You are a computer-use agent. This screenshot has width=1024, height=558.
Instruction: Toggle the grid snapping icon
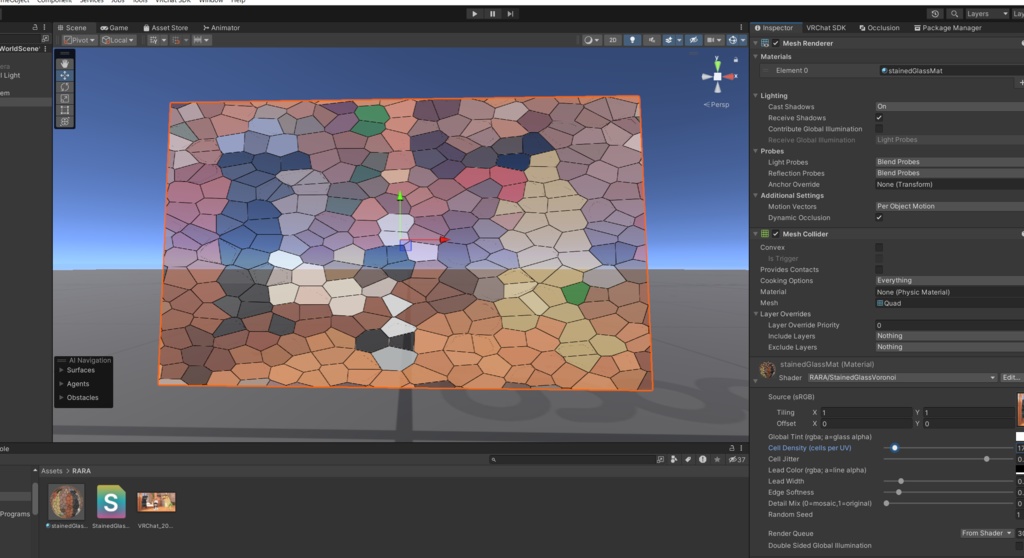tap(176, 40)
